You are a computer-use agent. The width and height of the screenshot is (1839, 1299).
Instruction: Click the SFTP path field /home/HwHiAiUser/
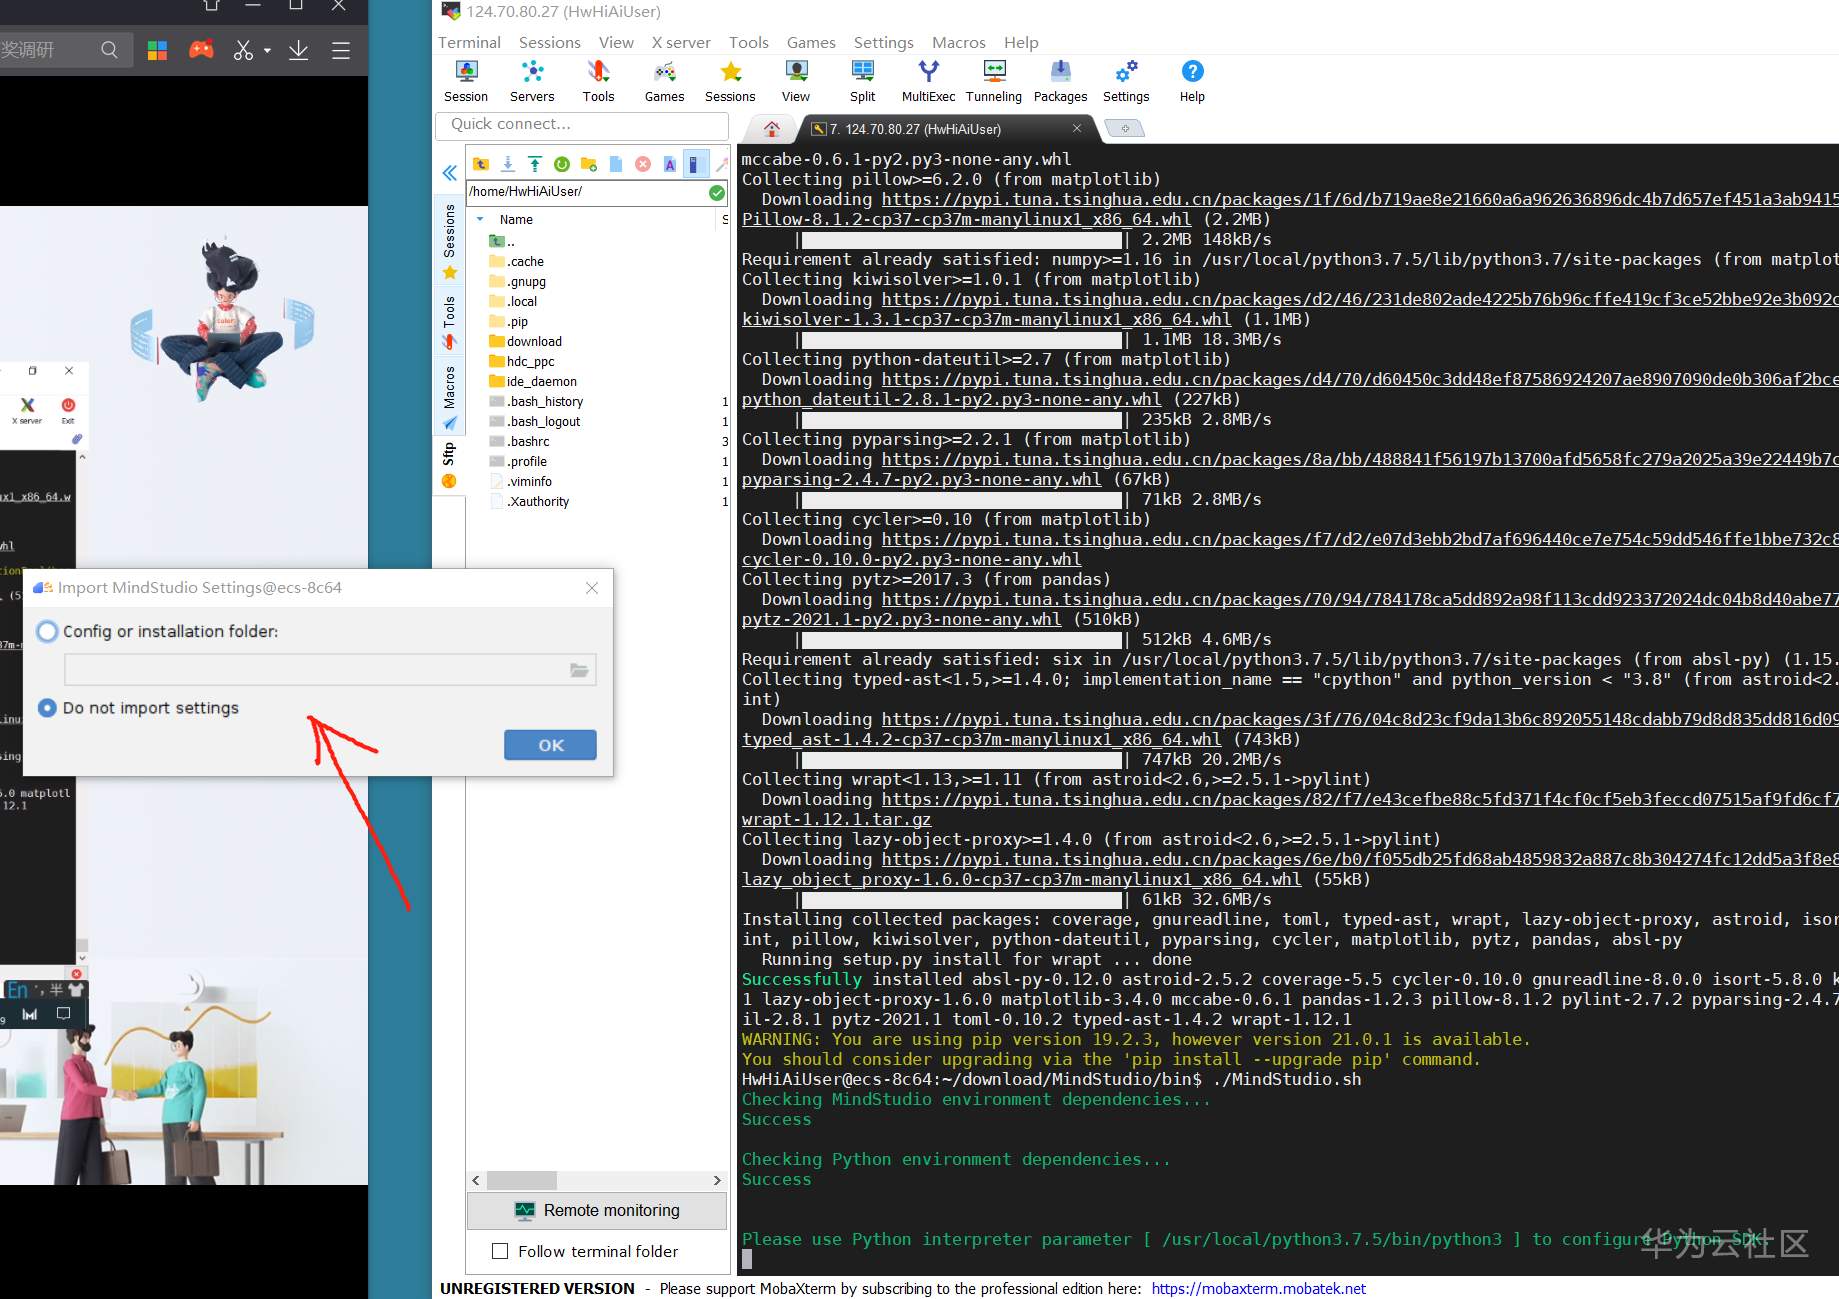587,192
